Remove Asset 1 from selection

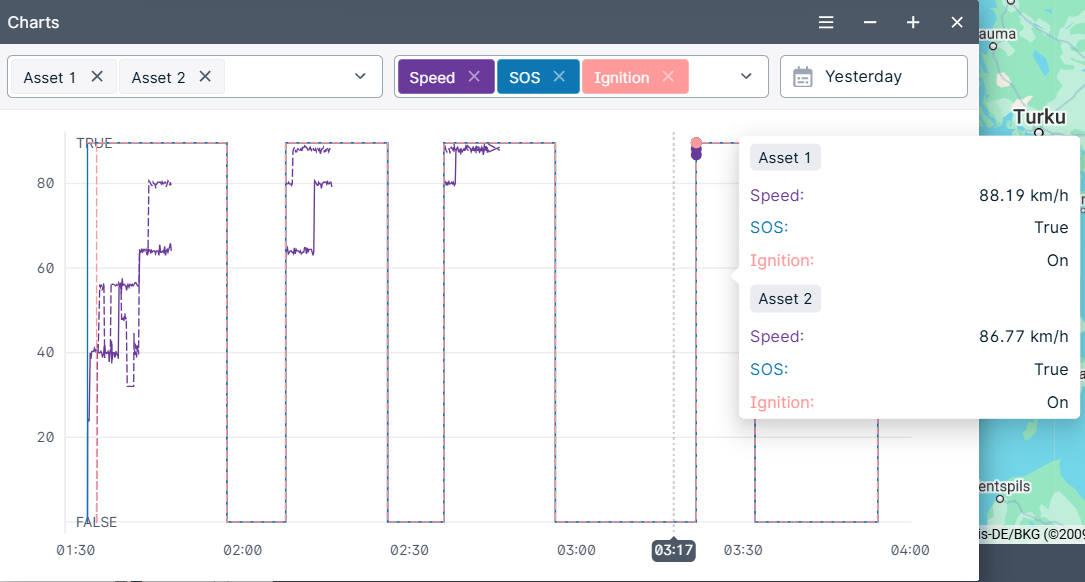(97, 76)
